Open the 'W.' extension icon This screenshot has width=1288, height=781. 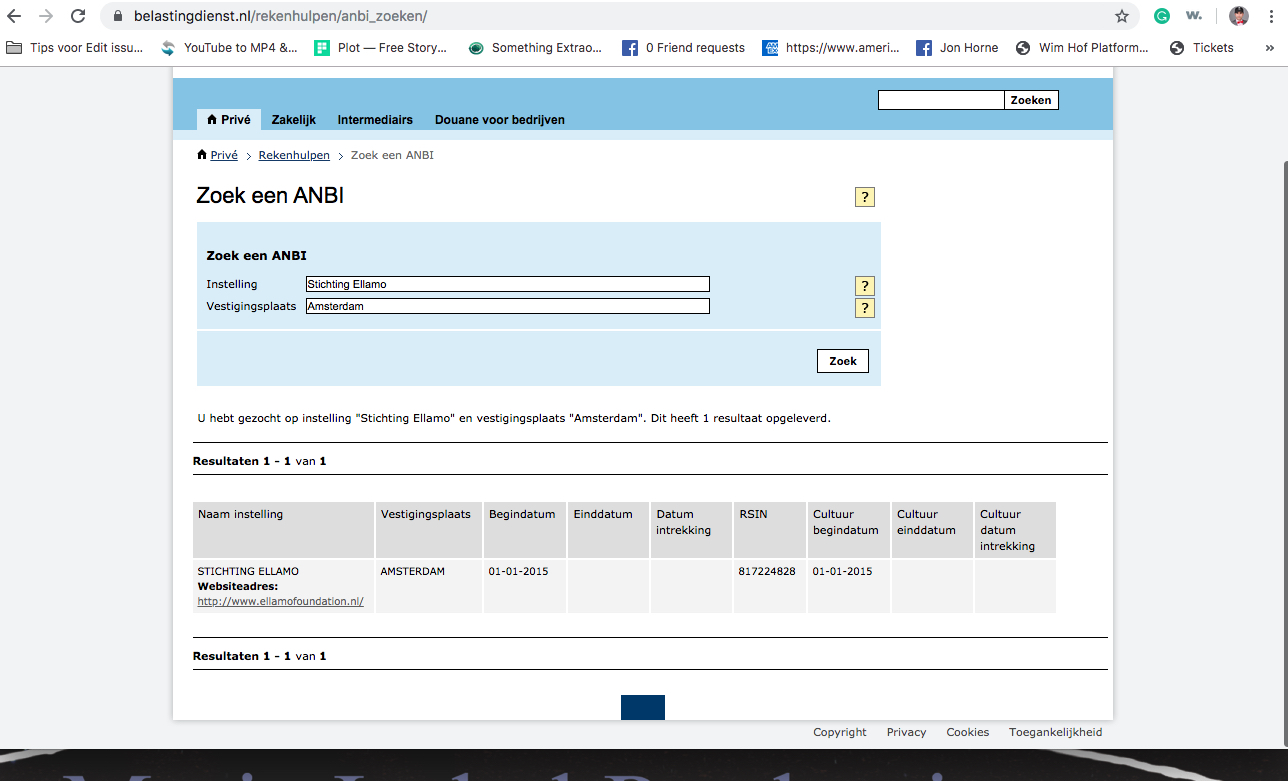pos(1194,16)
